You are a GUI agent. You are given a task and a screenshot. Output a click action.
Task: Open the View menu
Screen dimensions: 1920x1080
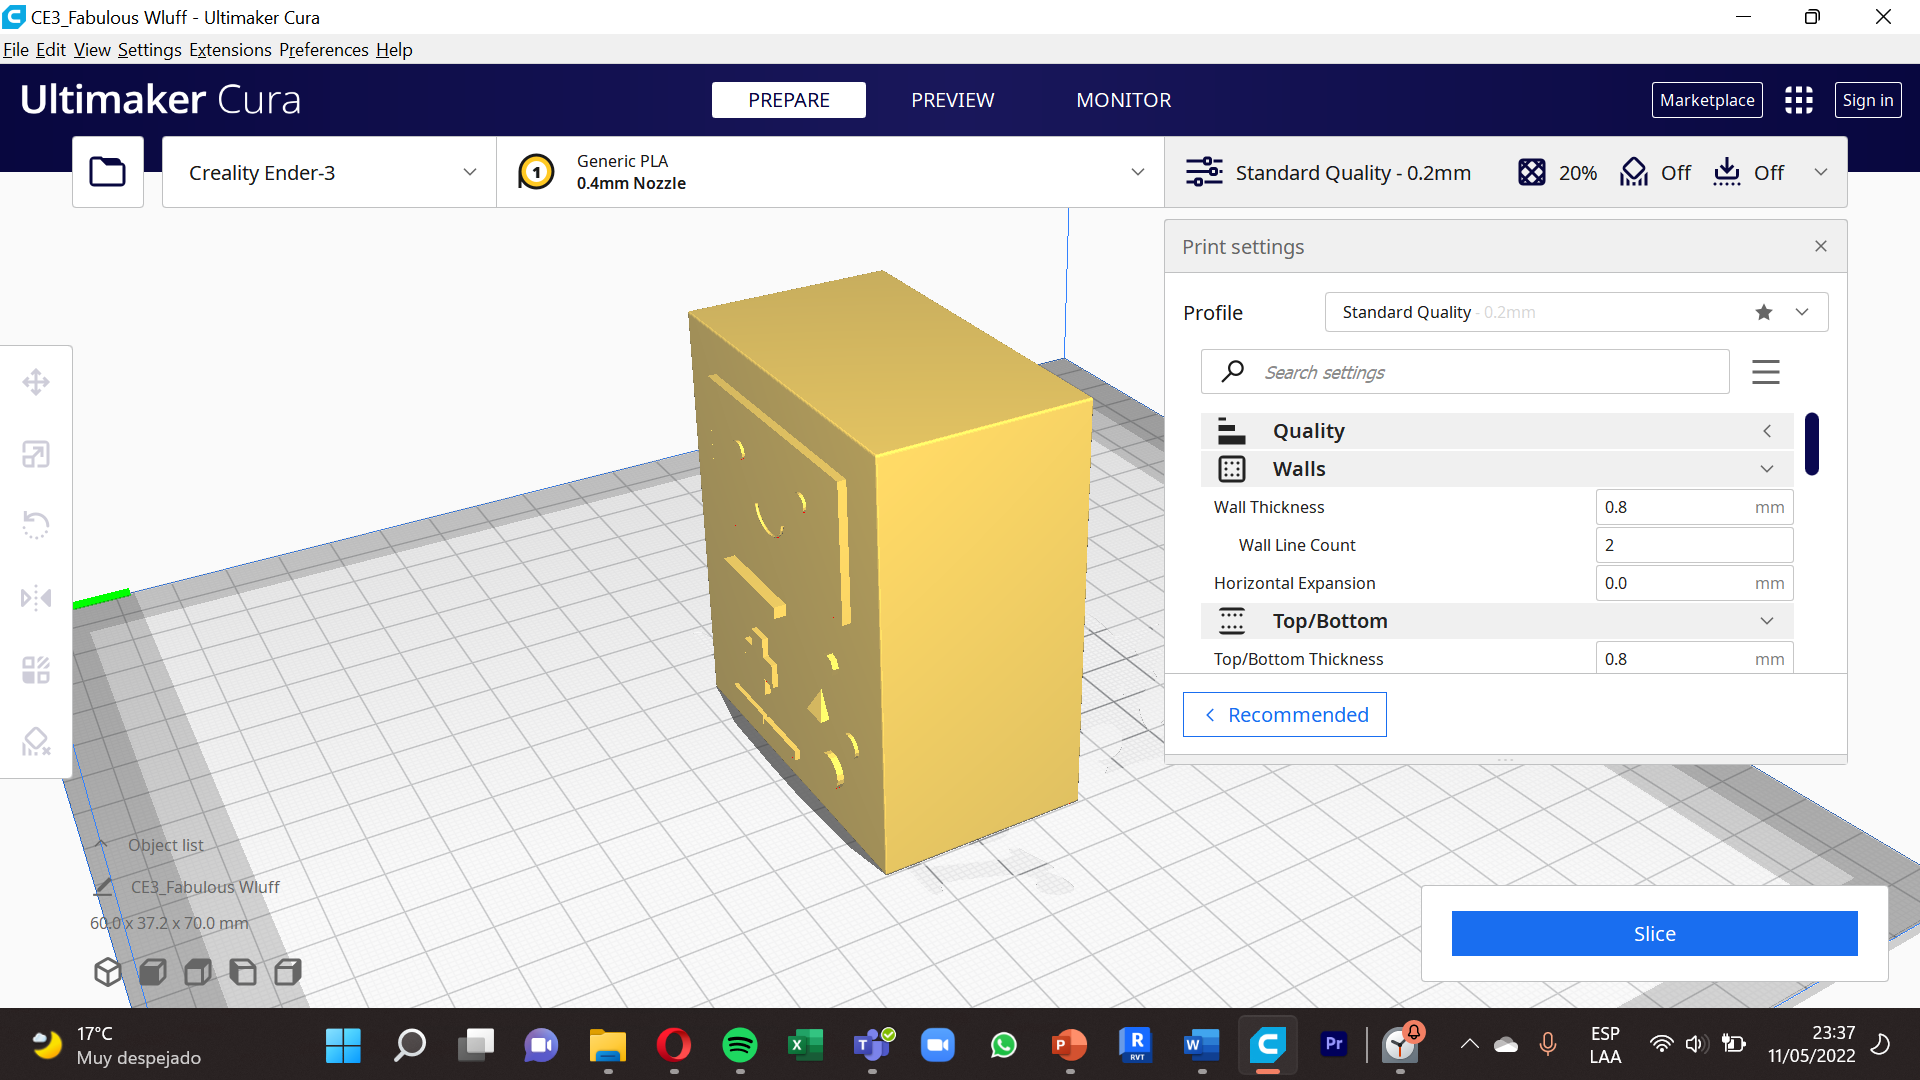[x=92, y=50]
